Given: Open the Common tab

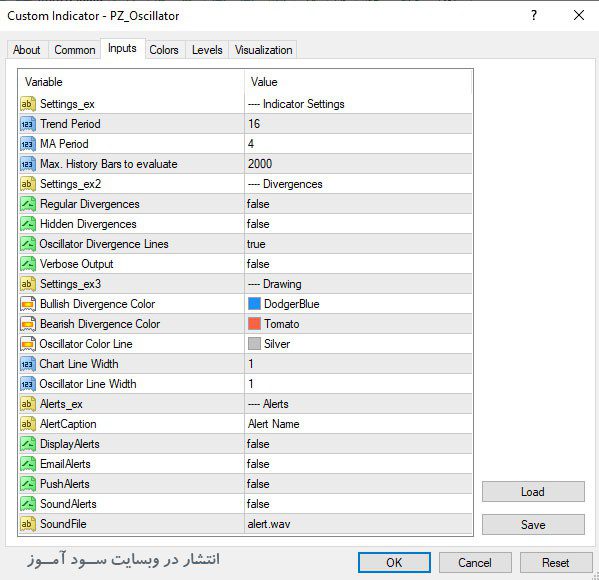Looking at the screenshot, I should [x=75, y=50].
